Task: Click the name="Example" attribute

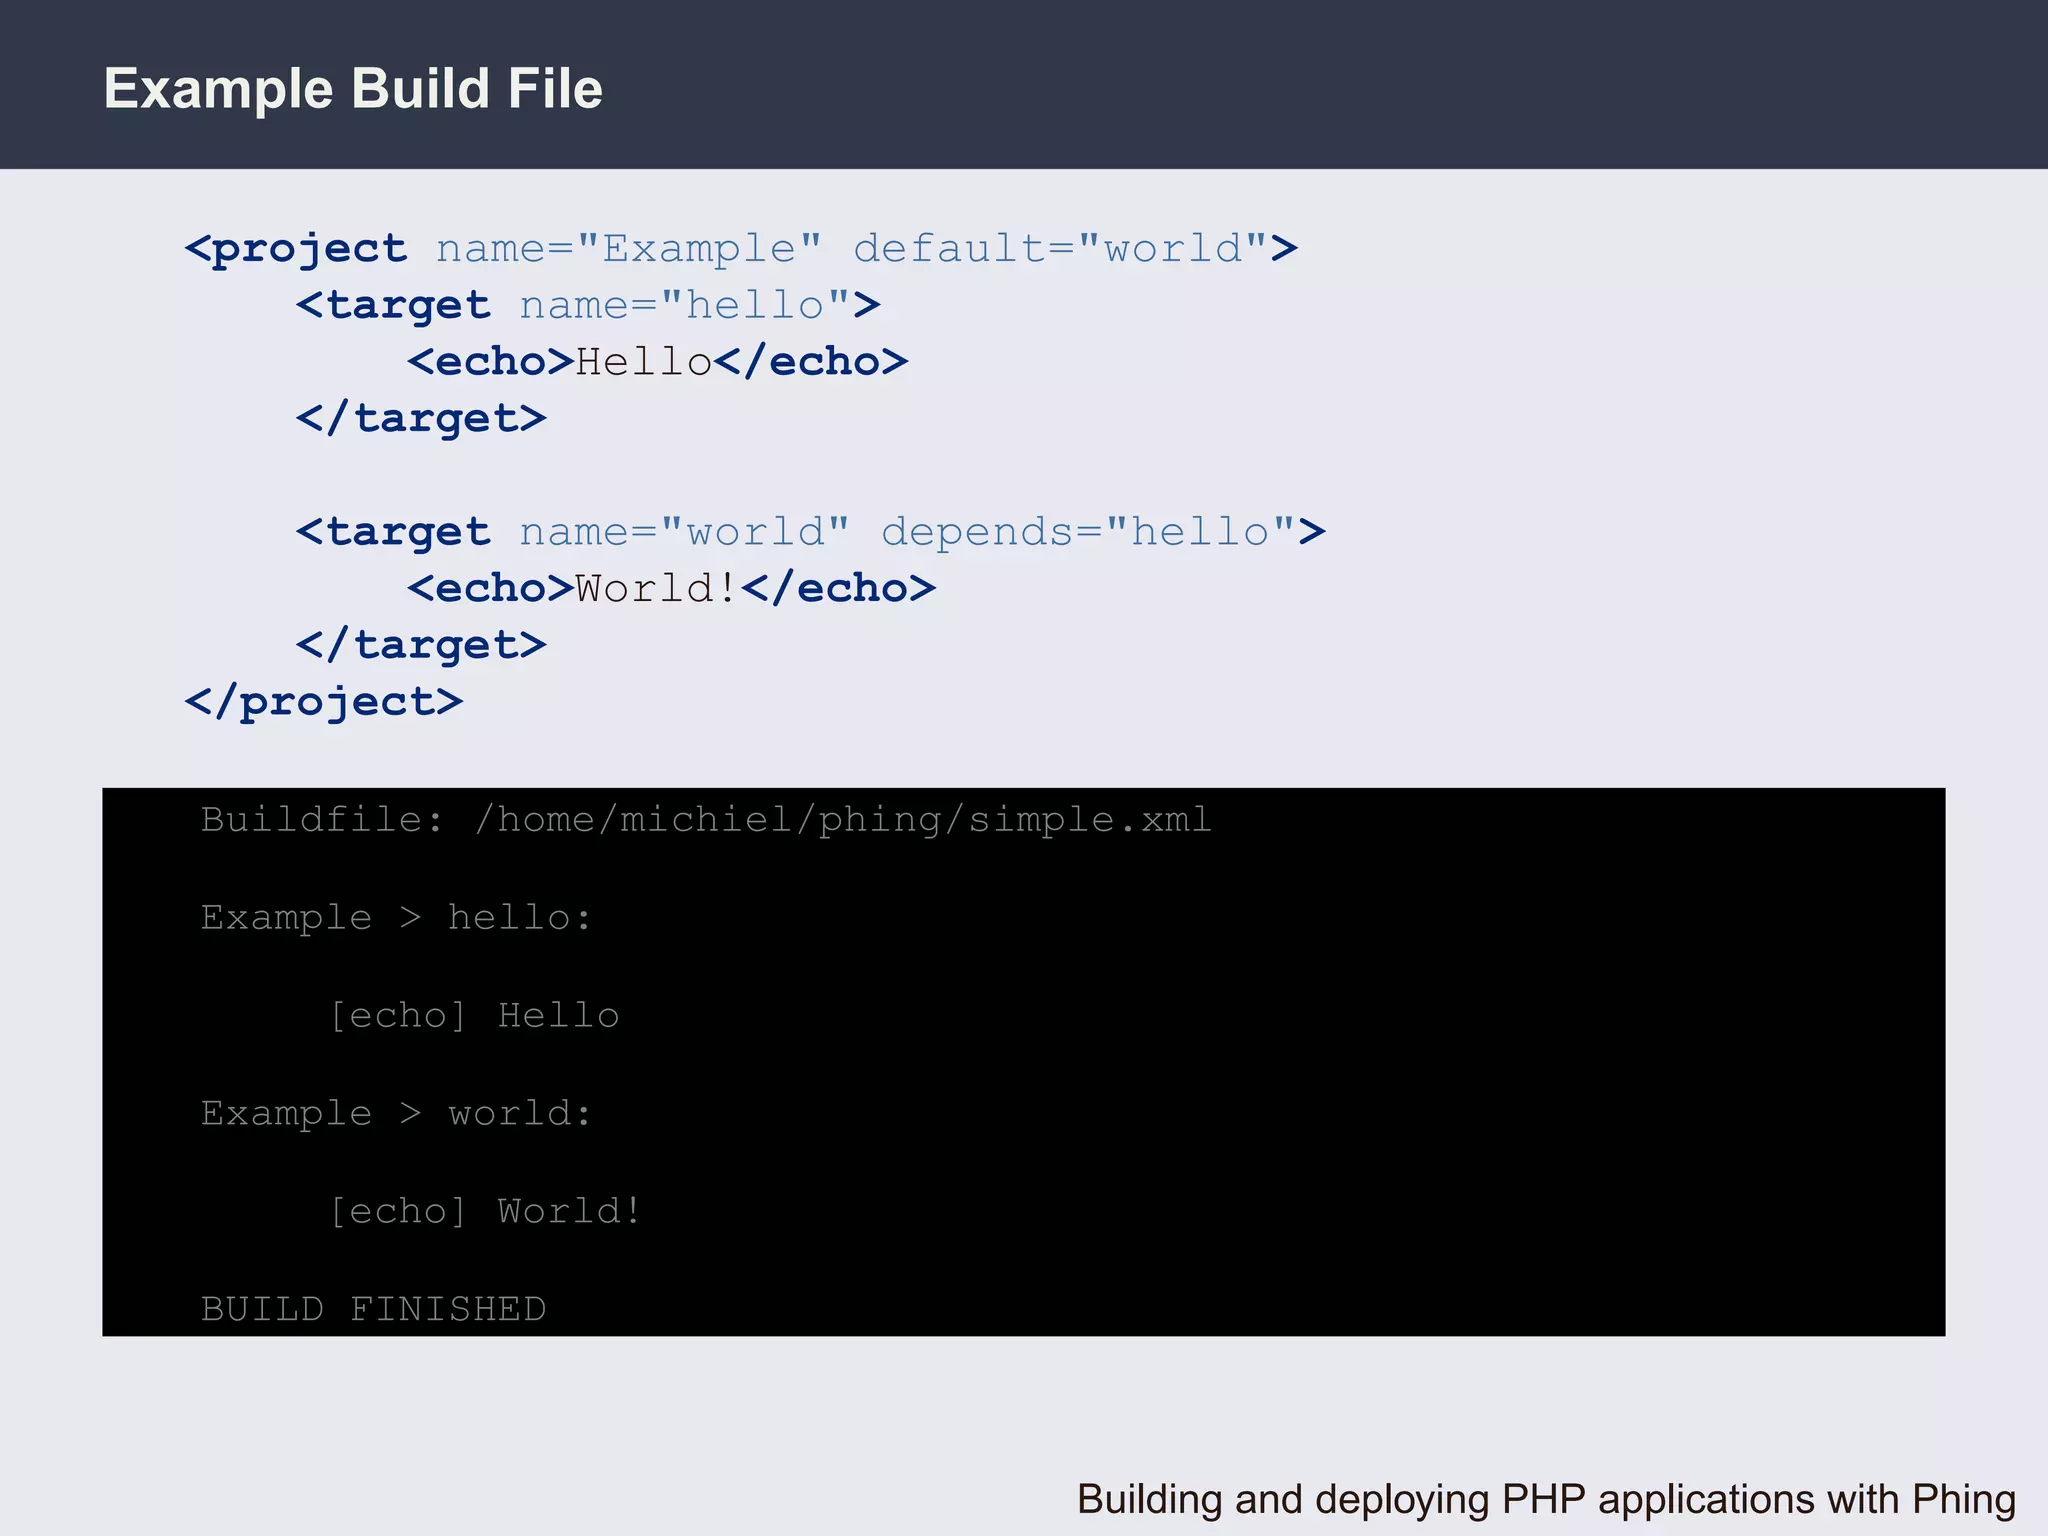Action: point(629,248)
